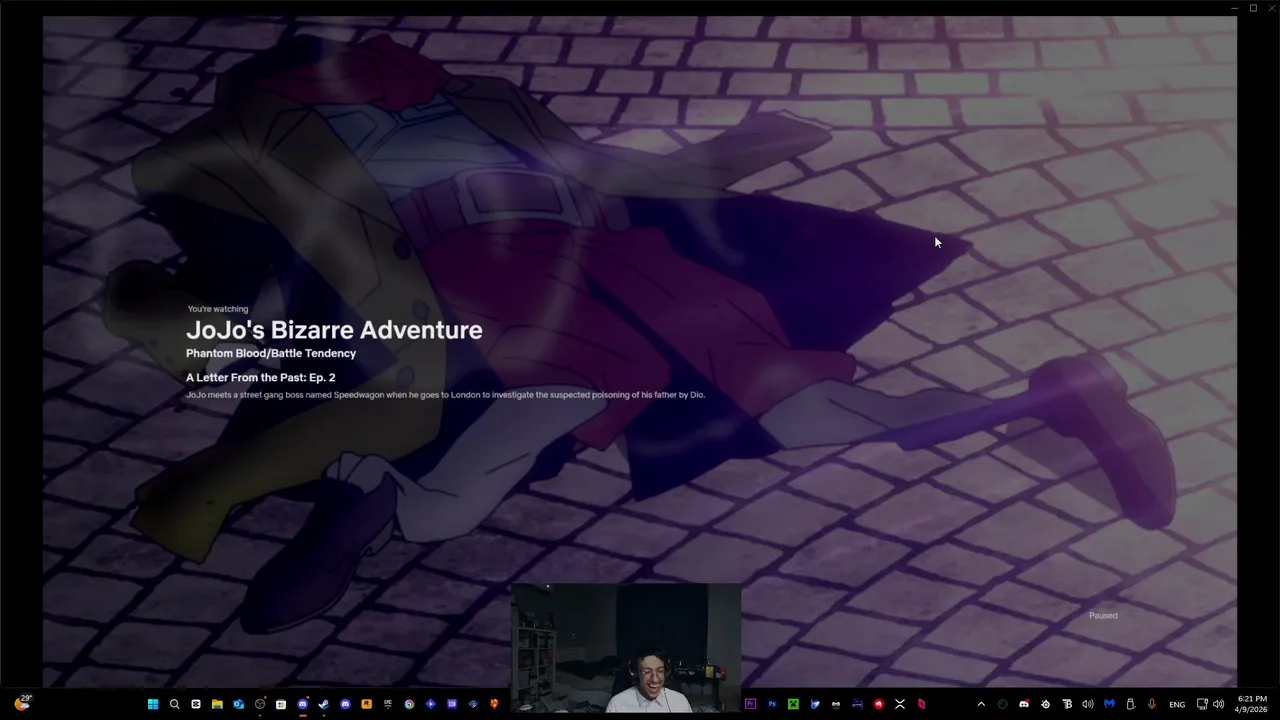
Task: Open Malwarebytes tray icon
Action: pyautogui.click(x=1109, y=704)
